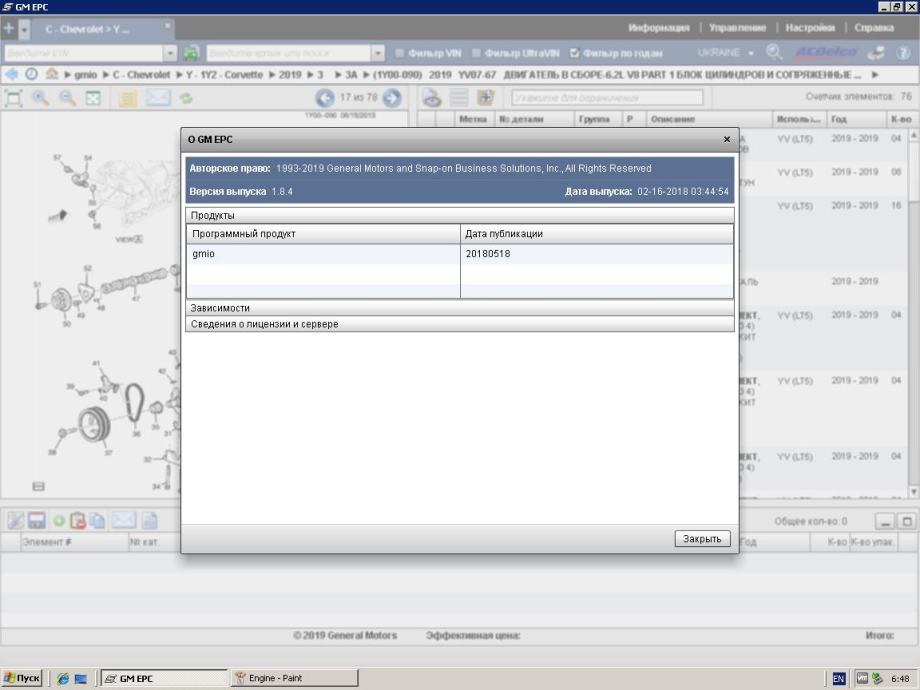Open the Пуск start menu
This screenshot has width=920, height=690.
click(x=22, y=678)
